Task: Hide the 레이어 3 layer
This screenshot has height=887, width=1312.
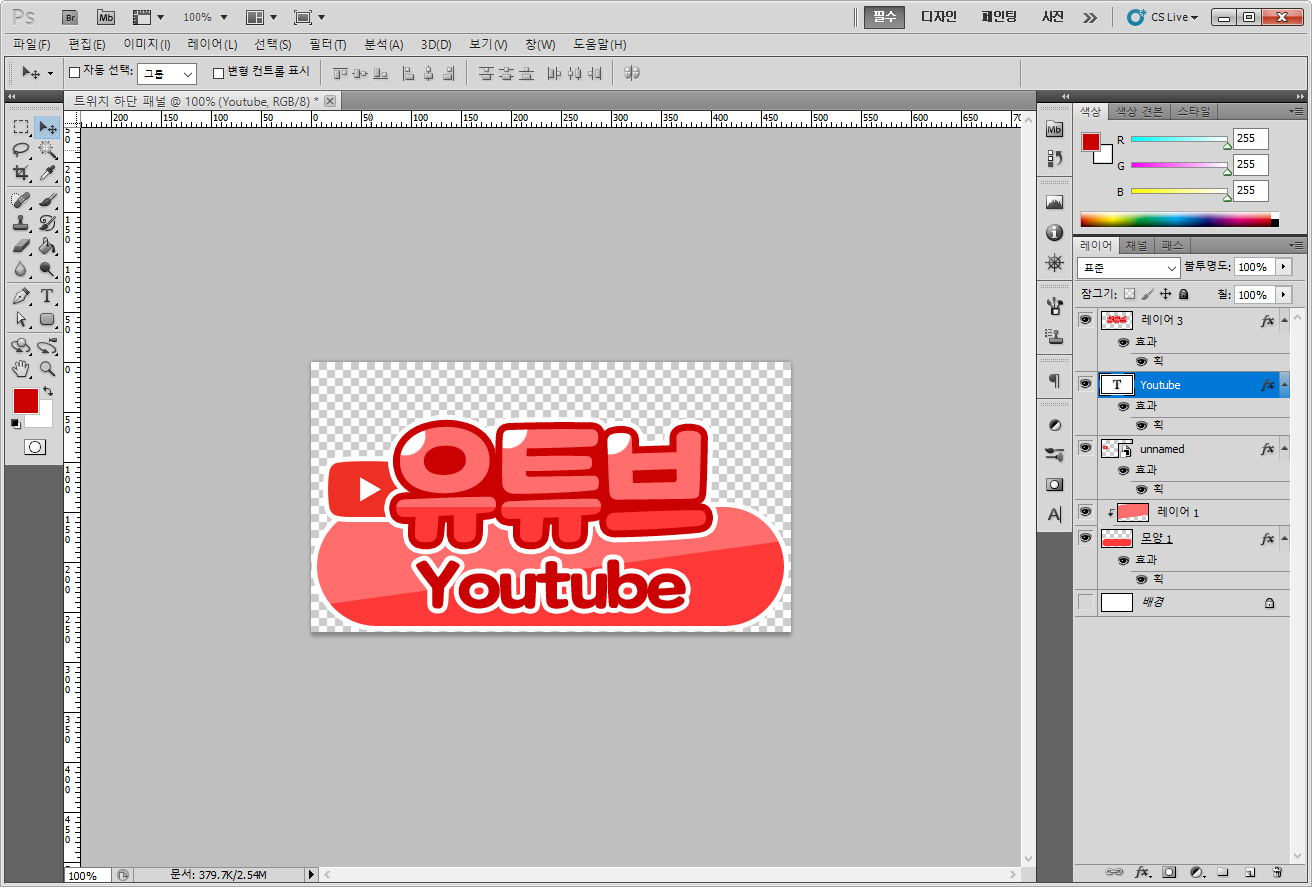Action: coord(1085,320)
